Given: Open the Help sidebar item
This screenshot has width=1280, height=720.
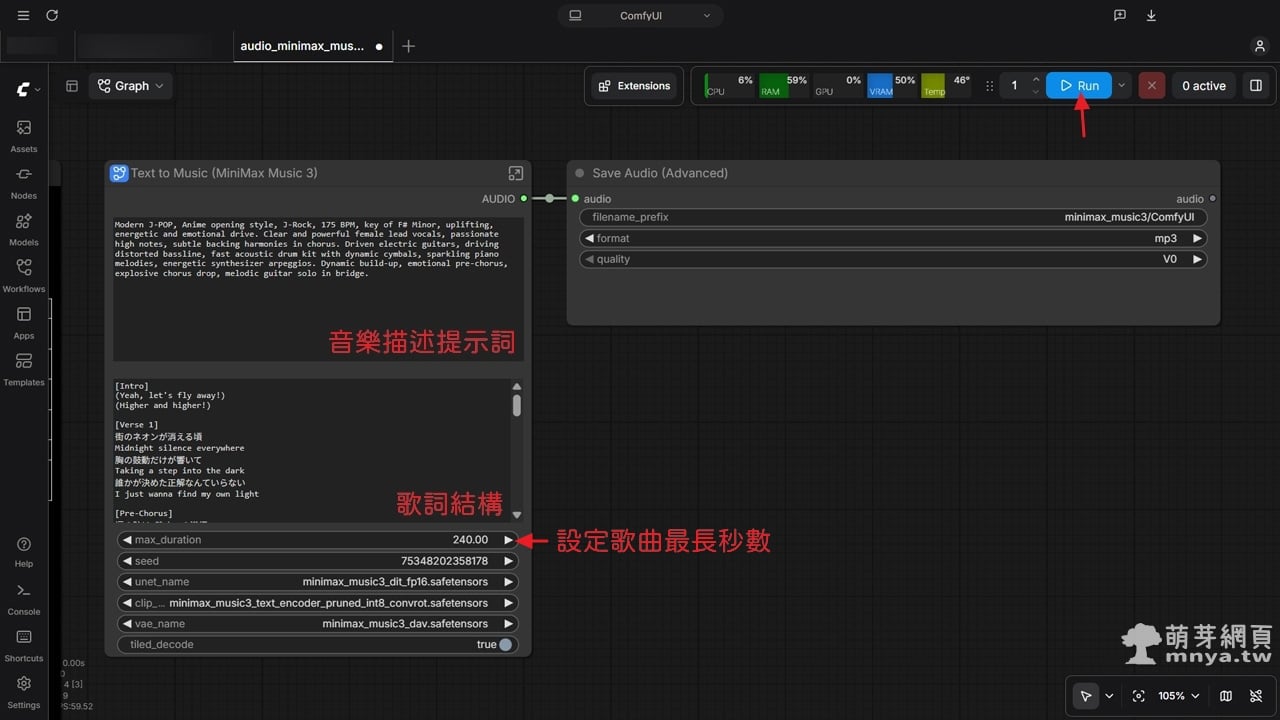Looking at the screenshot, I should click(24, 551).
